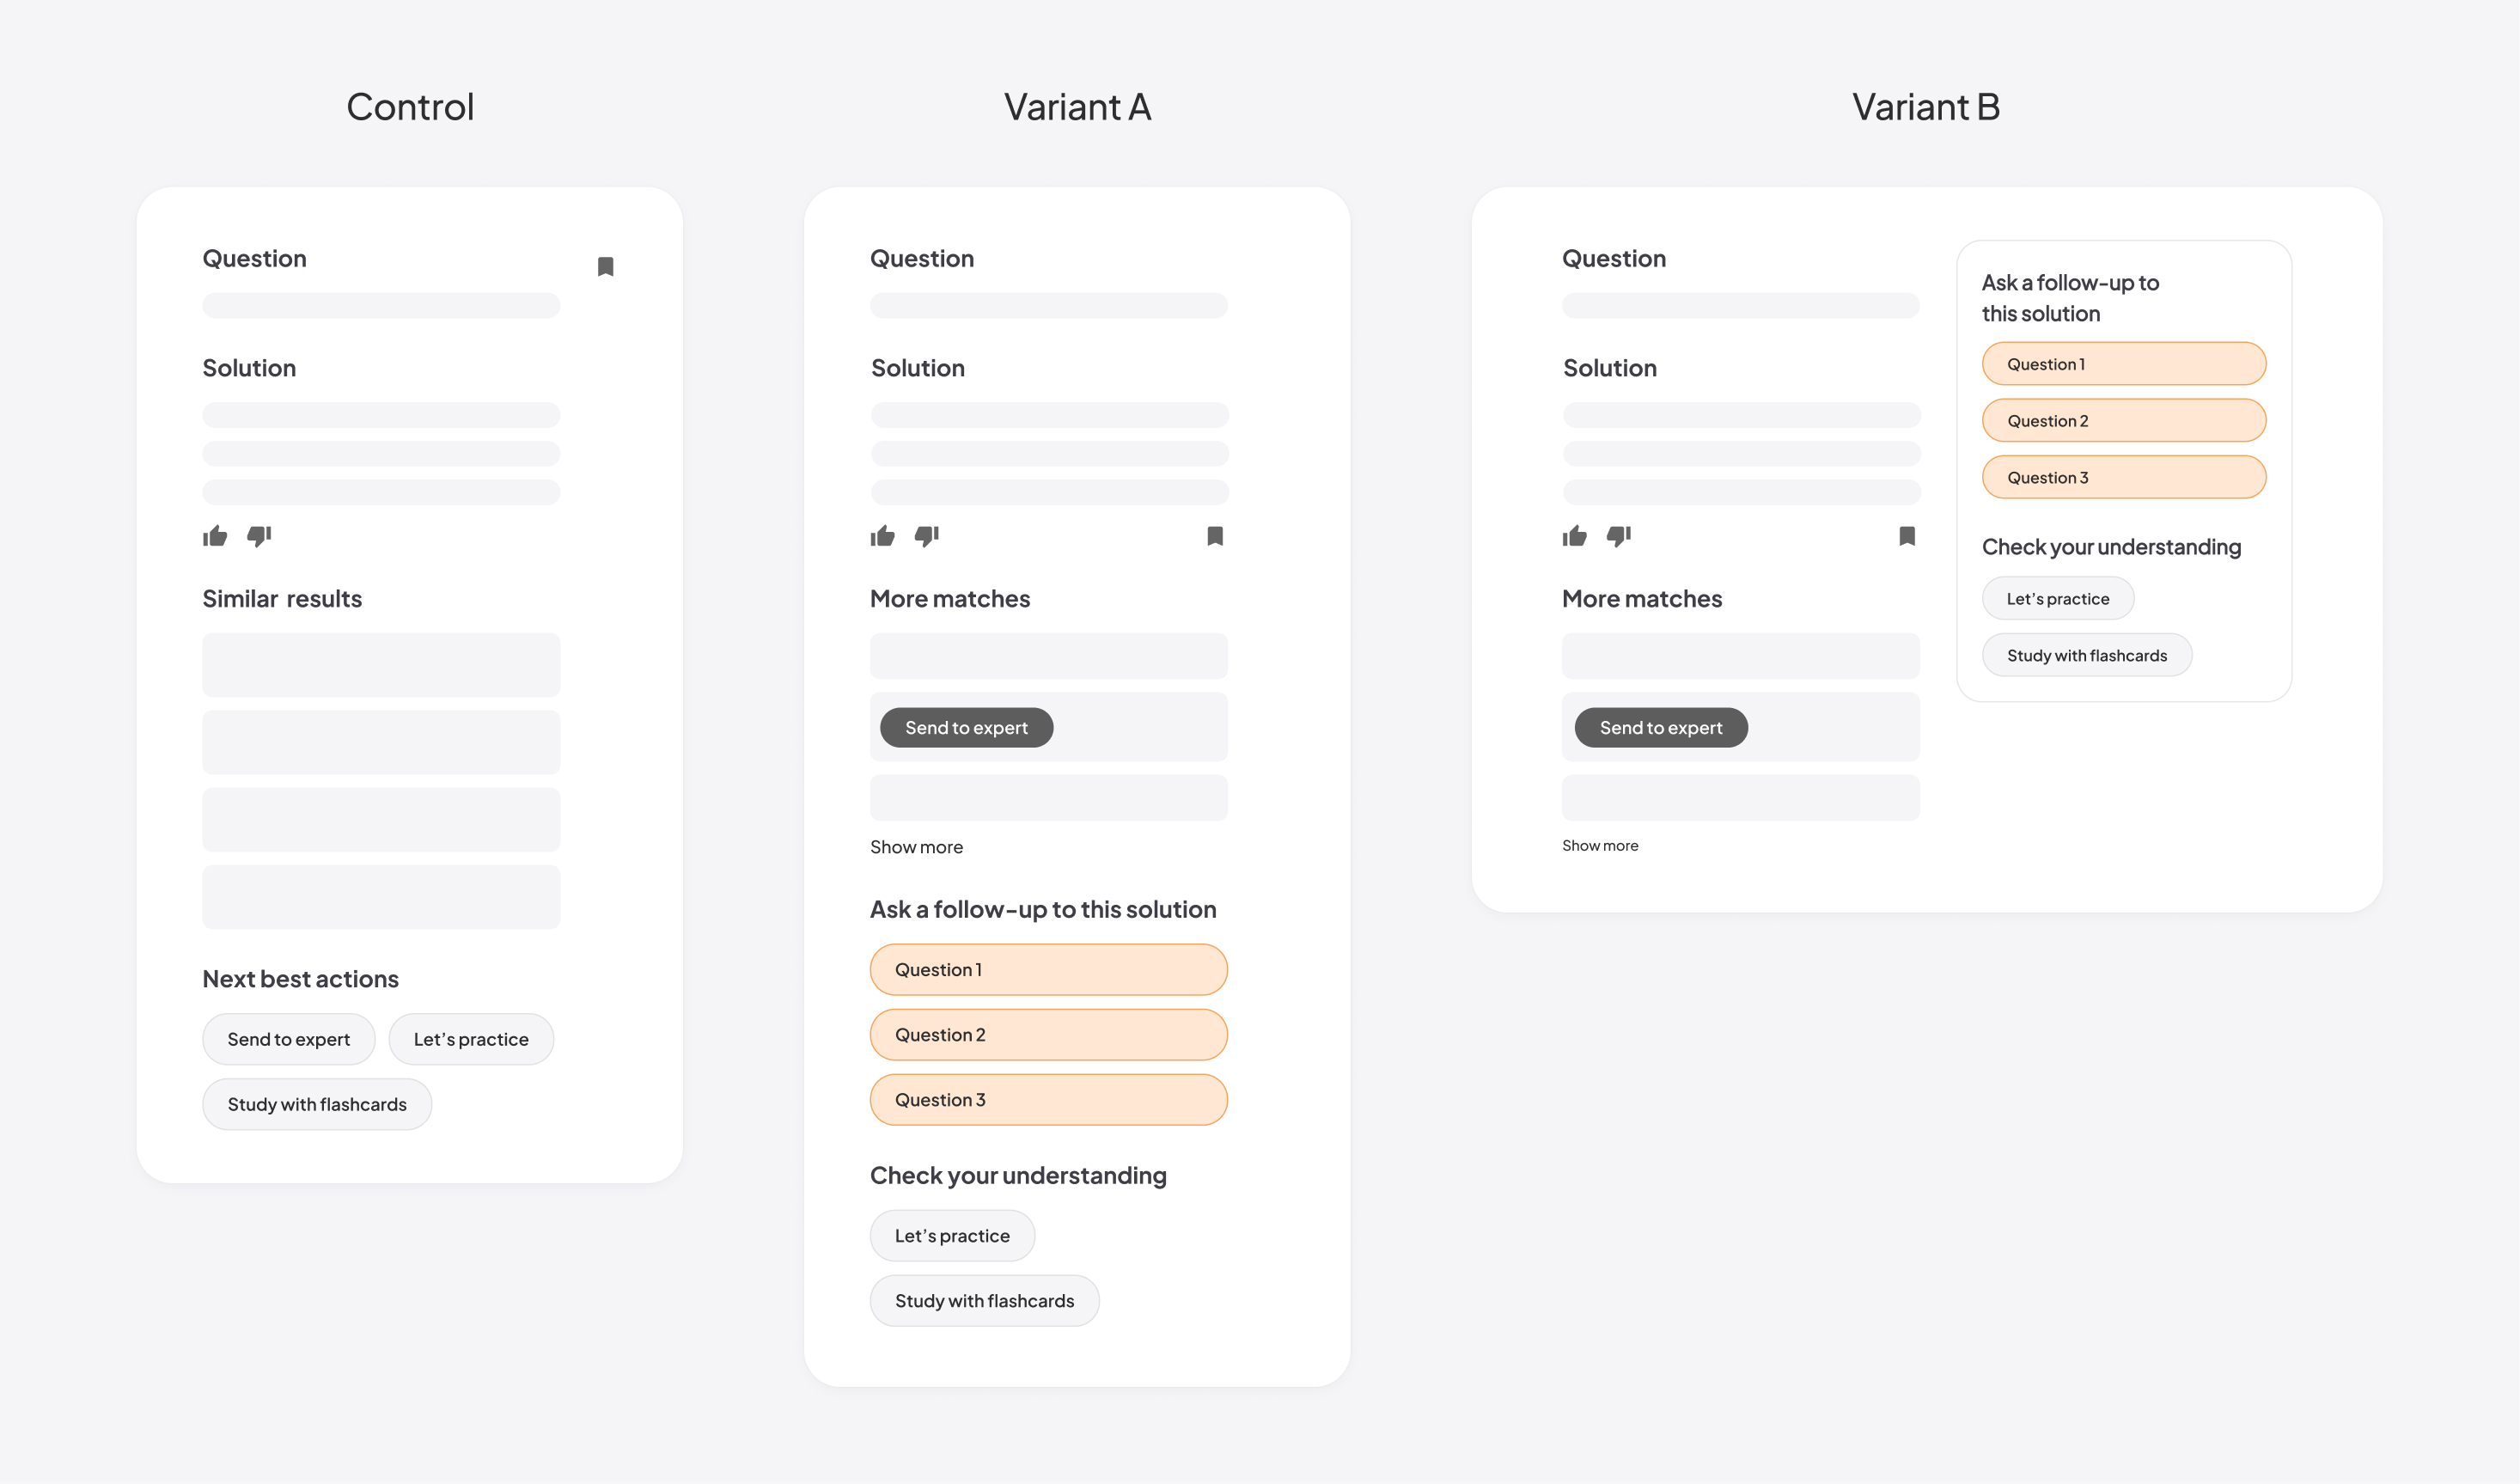
Task: Click the thumbs down icon in Variant A
Action: click(925, 535)
